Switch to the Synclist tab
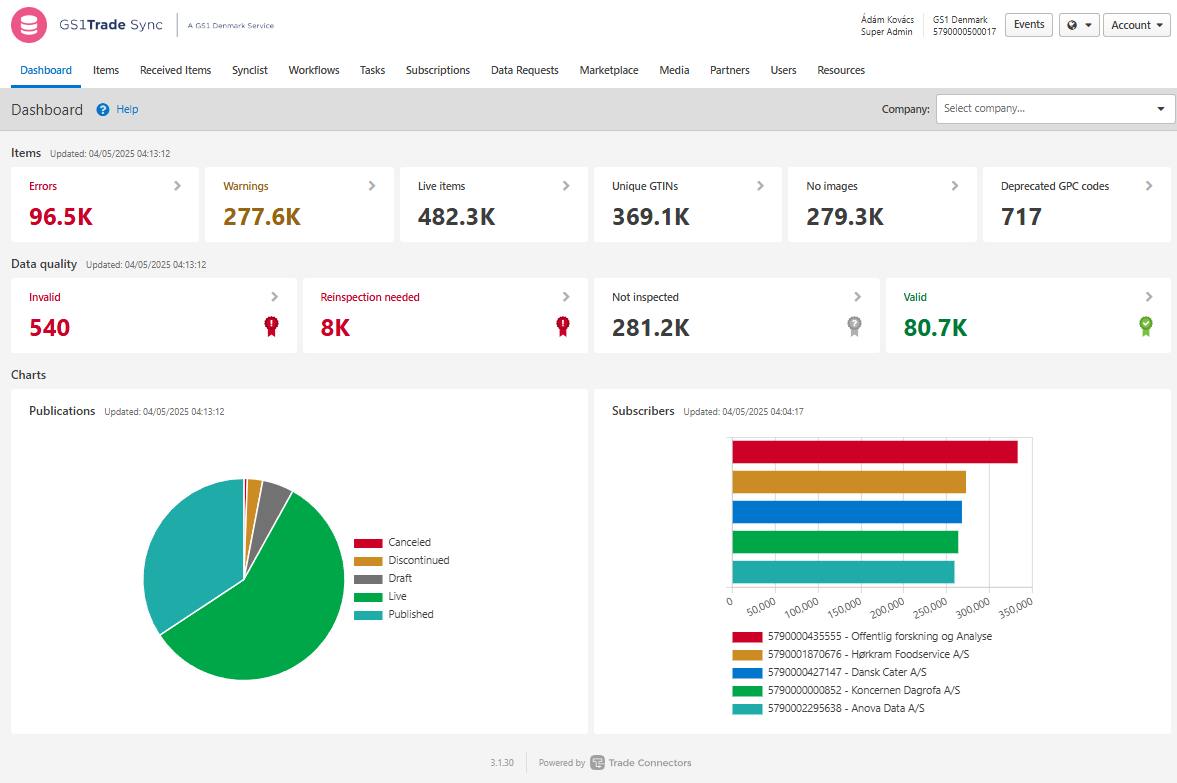Viewport: 1177px width, 783px height. point(250,70)
